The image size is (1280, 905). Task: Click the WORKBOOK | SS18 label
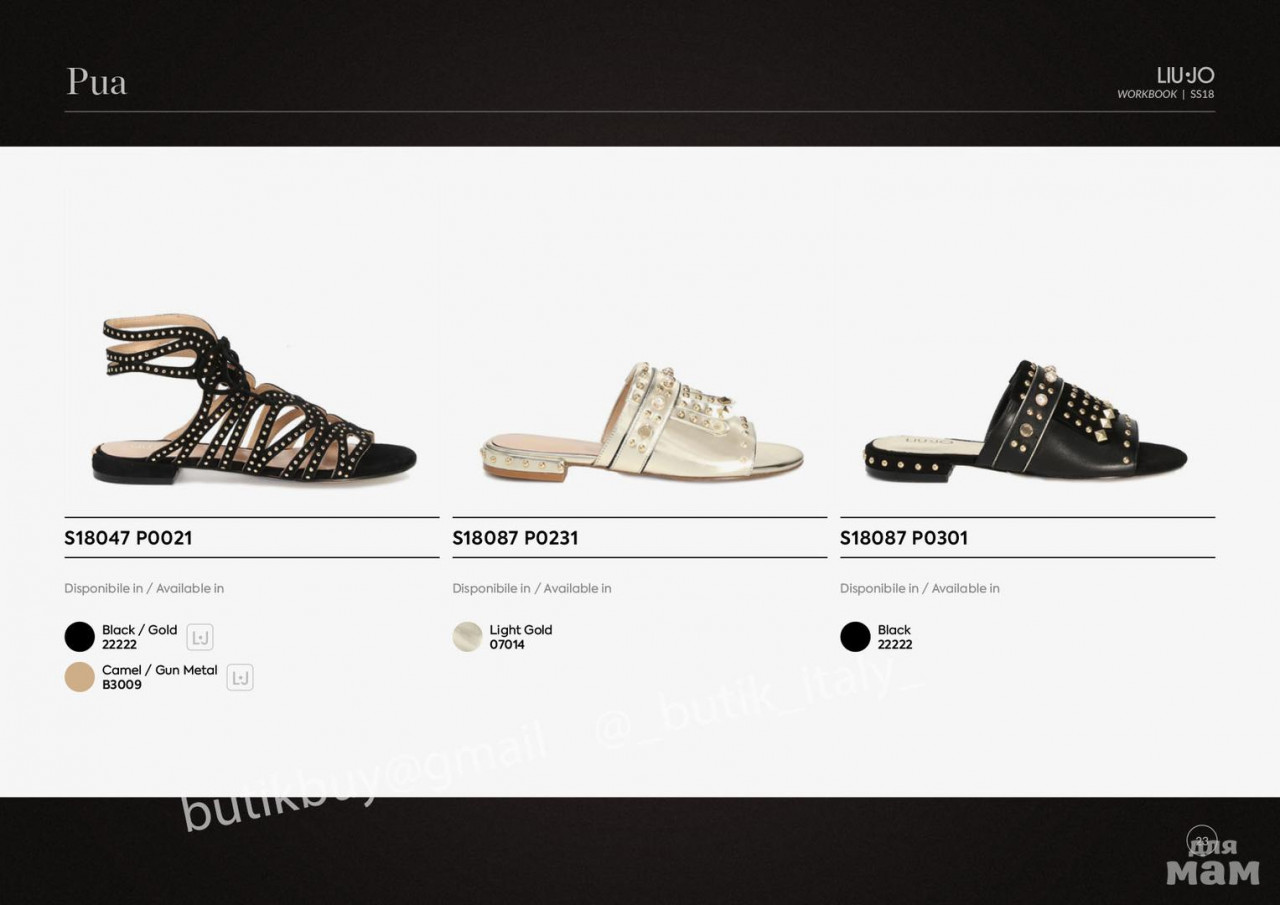pos(1166,94)
